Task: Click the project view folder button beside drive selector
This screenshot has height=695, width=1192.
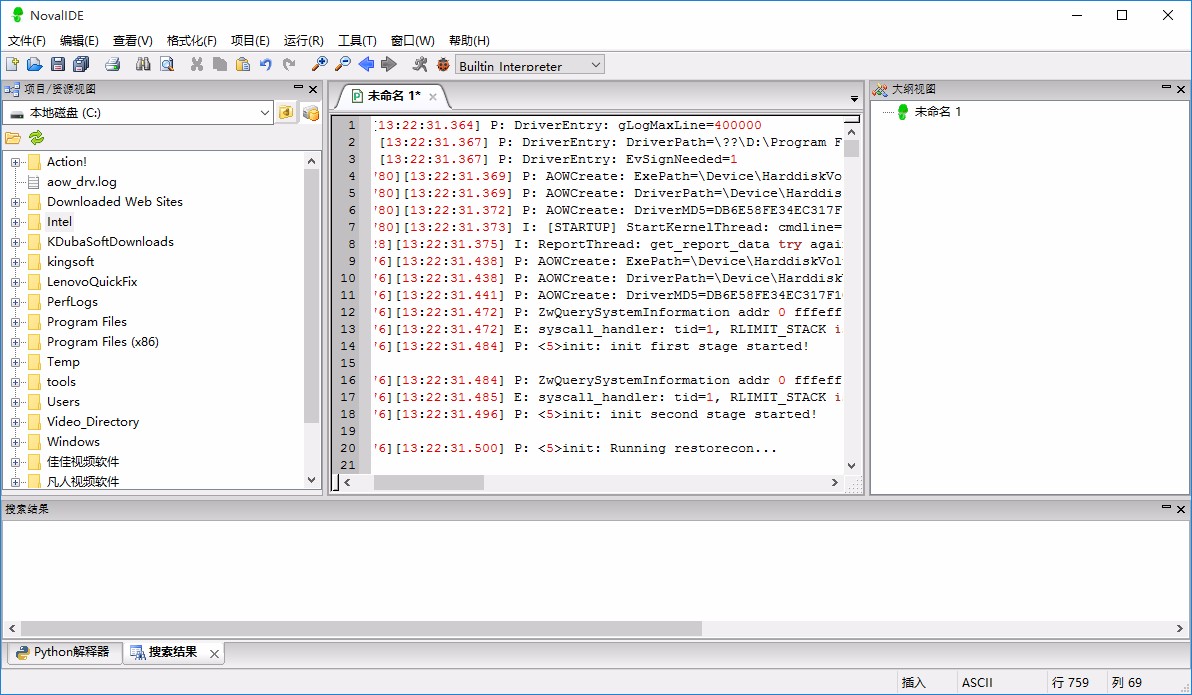Action: click(x=286, y=113)
